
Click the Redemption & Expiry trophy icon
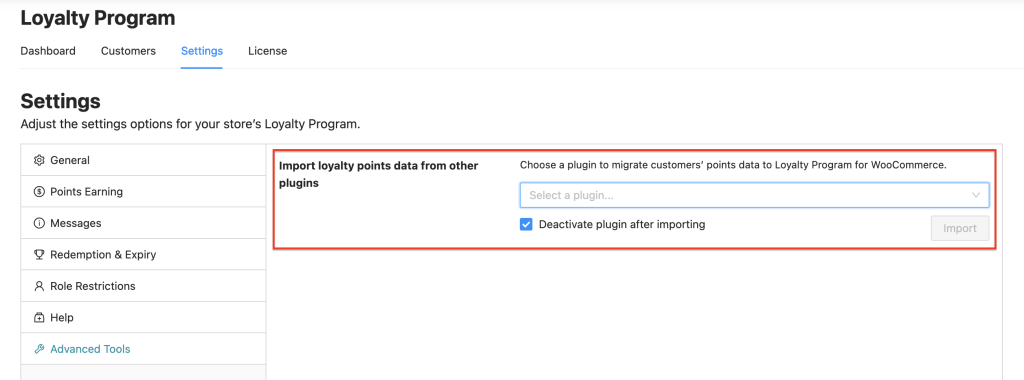click(x=39, y=255)
